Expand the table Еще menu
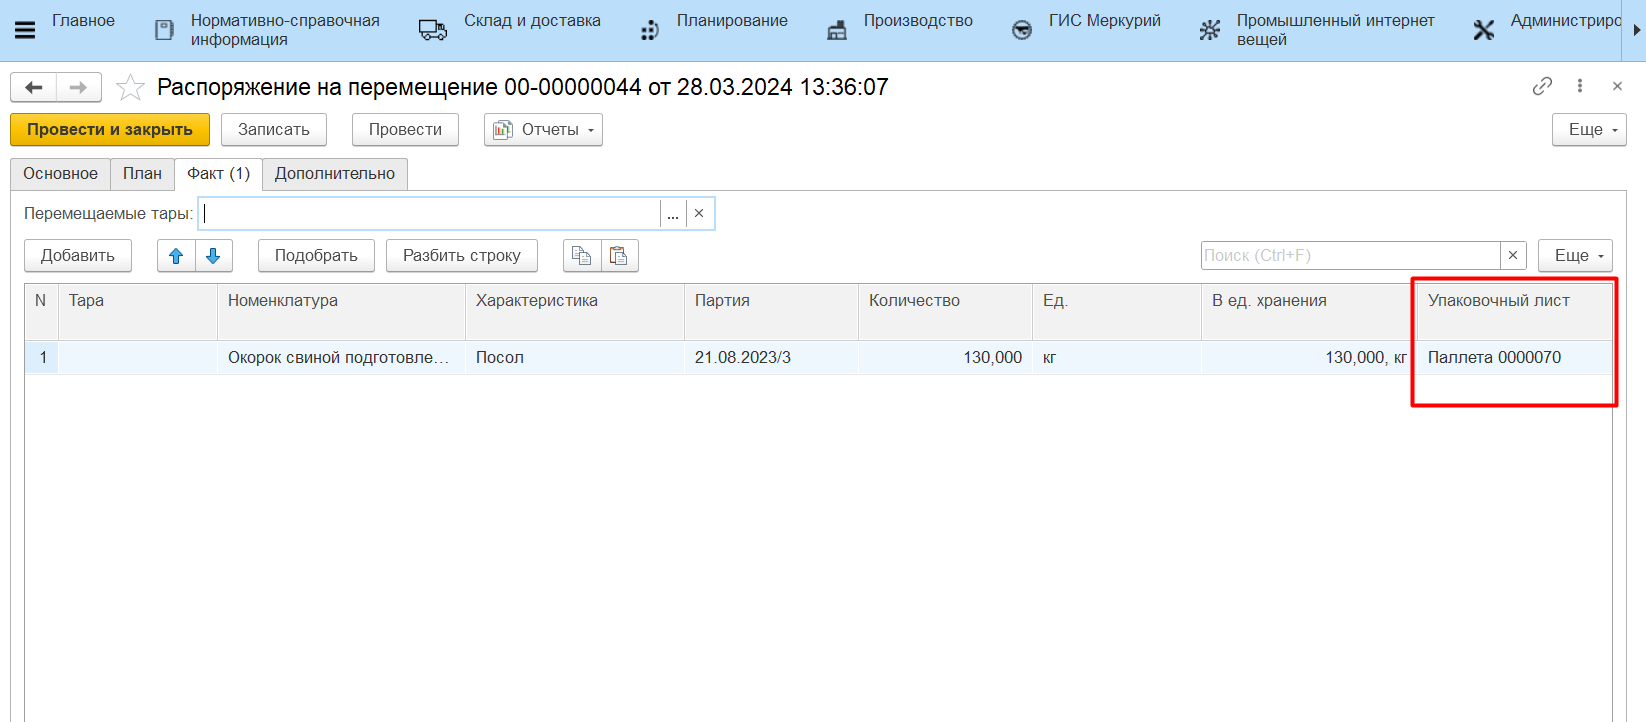This screenshot has height=722, width=1646. [1575, 256]
